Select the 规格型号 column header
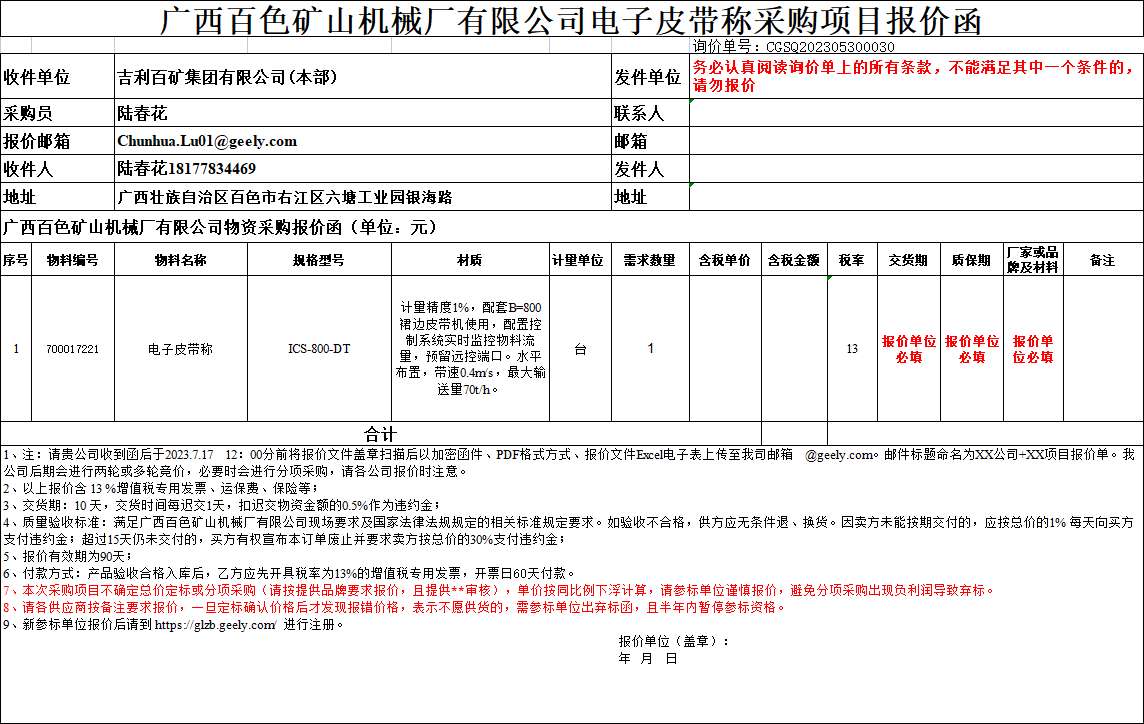 (319, 260)
